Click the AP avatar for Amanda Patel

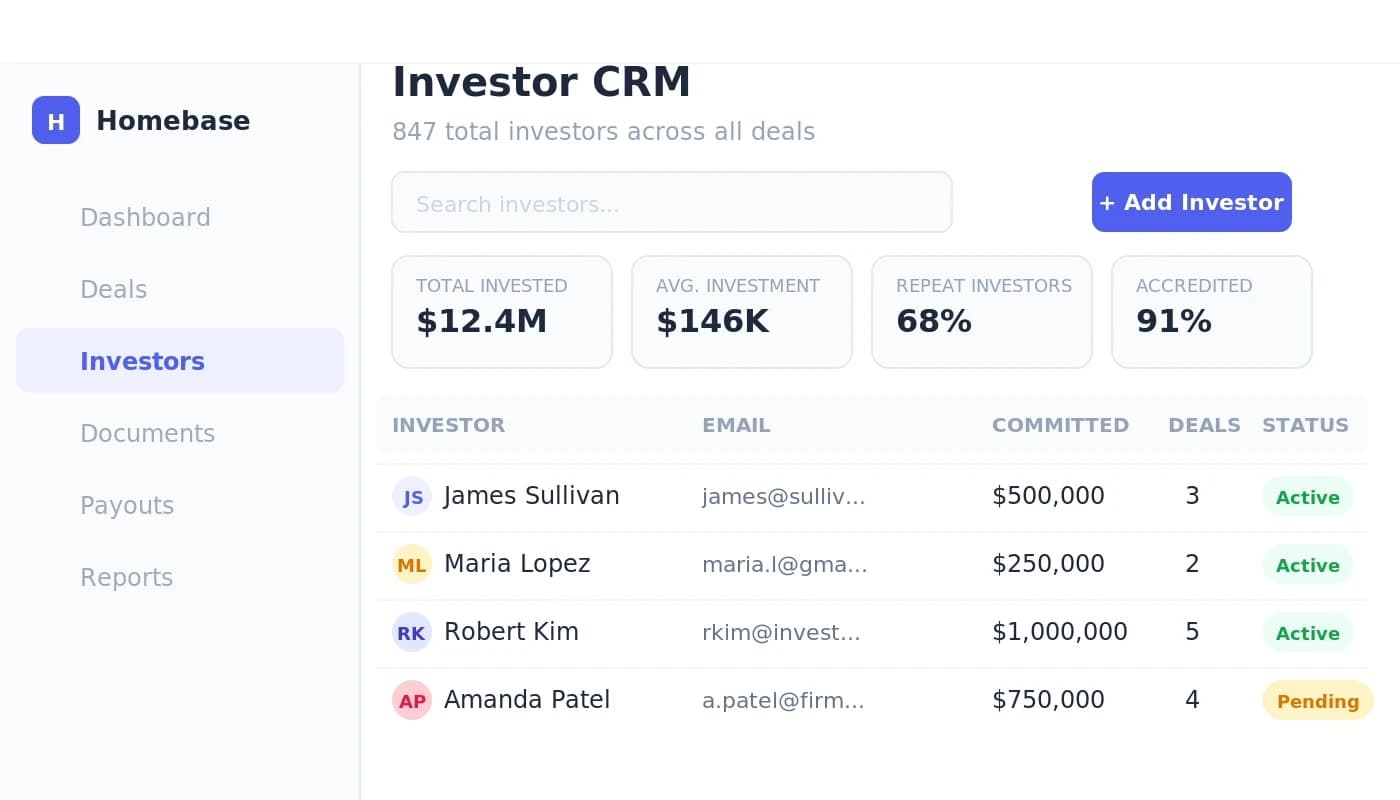pyautogui.click(x=412, y=700)
